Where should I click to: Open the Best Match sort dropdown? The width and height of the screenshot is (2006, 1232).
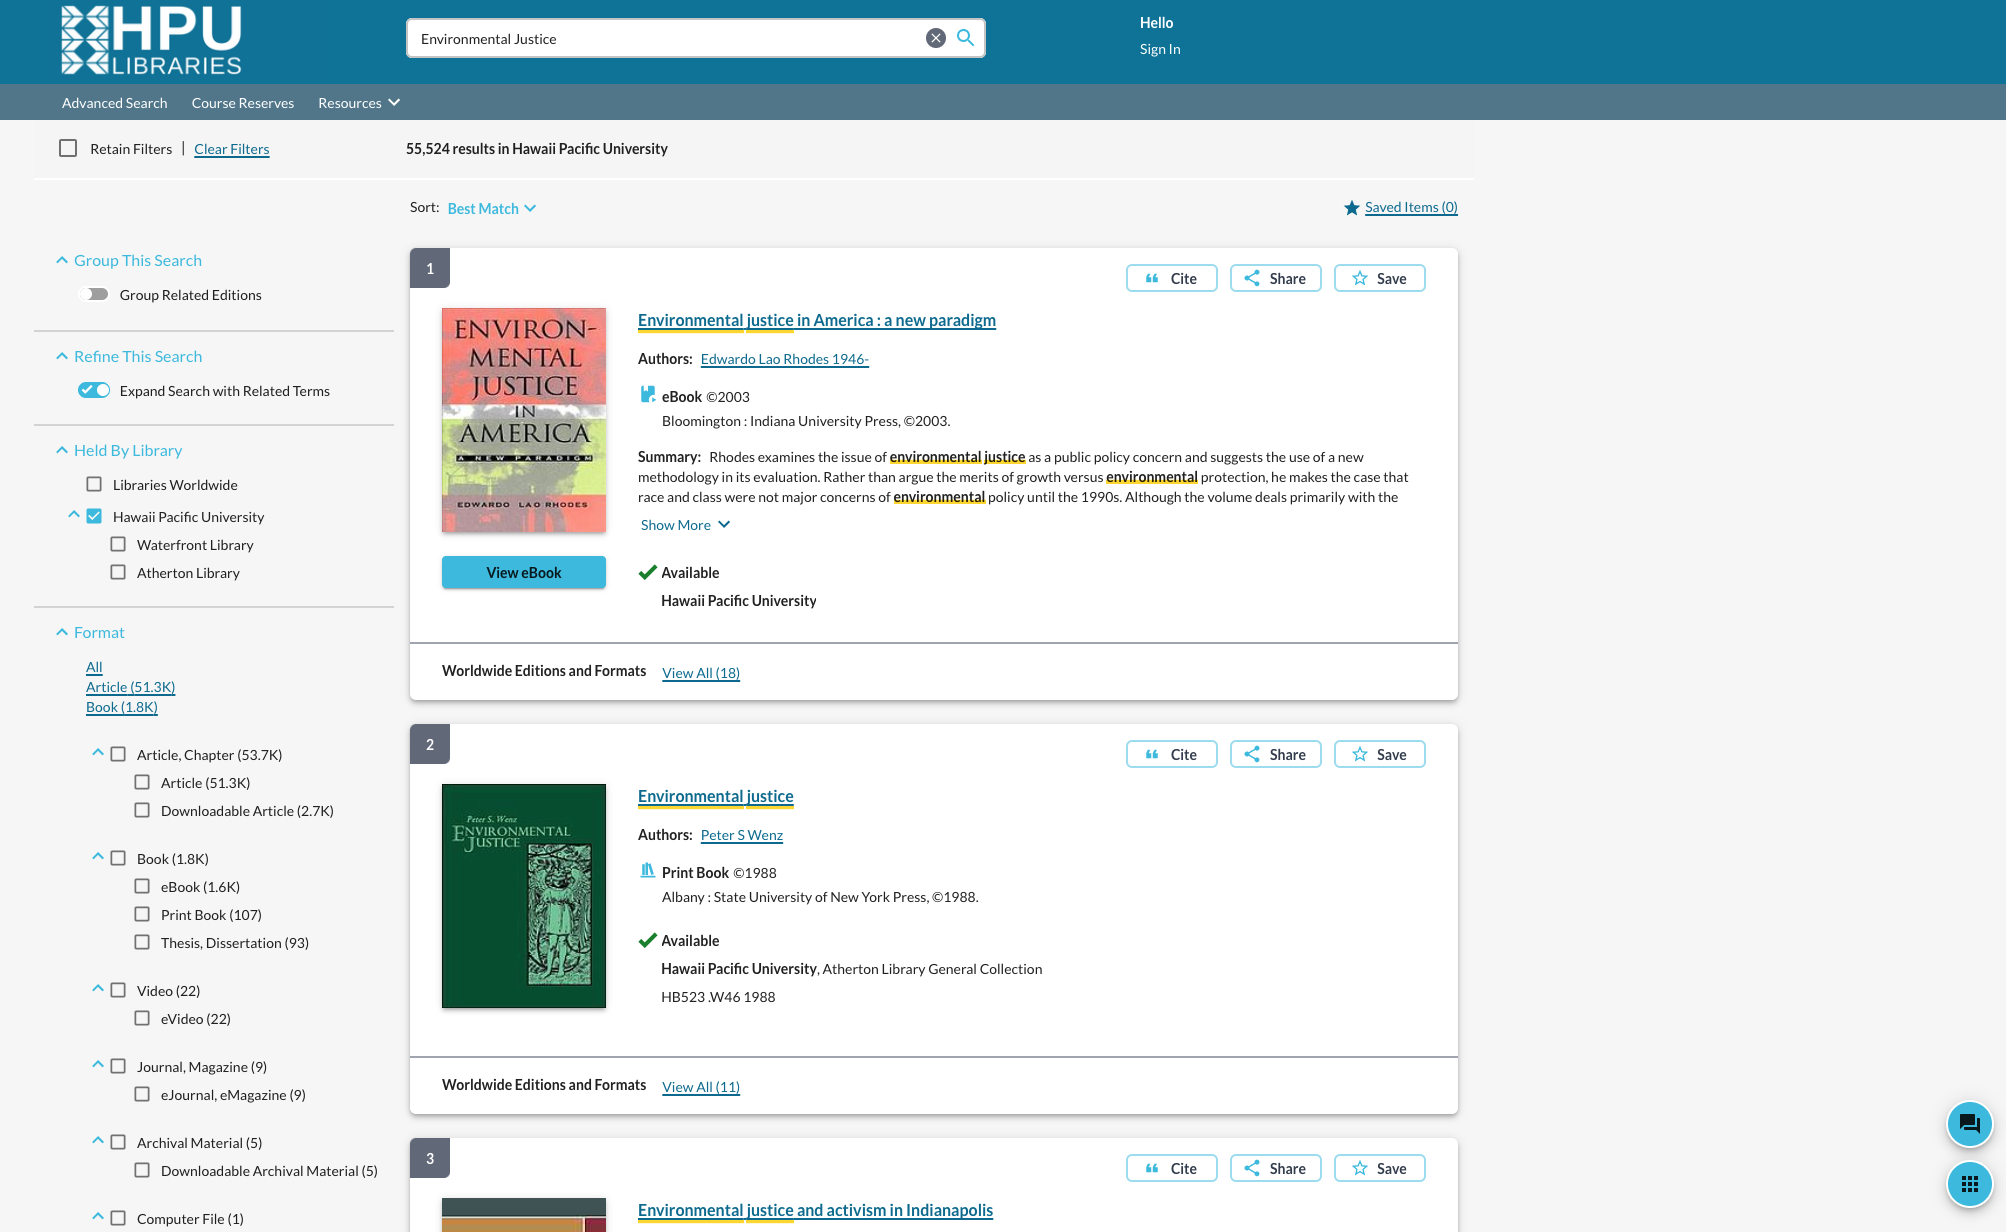click(x=491, y=209)
